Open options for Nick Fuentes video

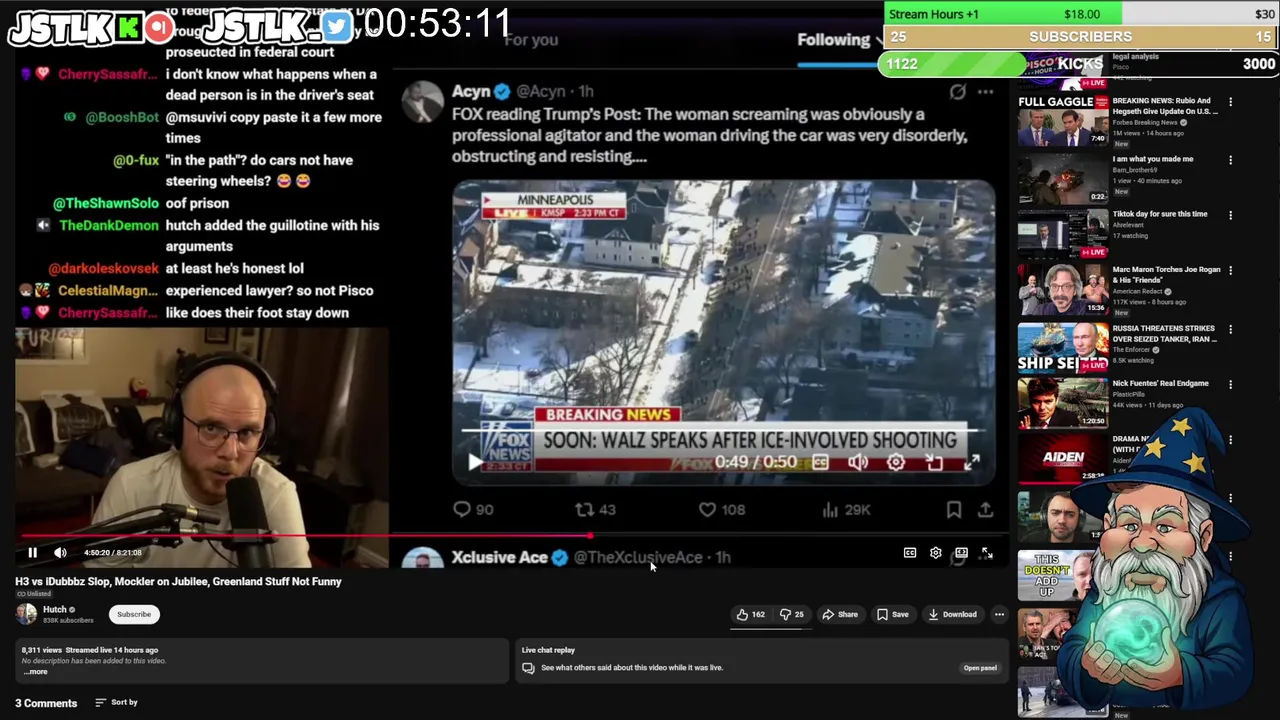1230,384
